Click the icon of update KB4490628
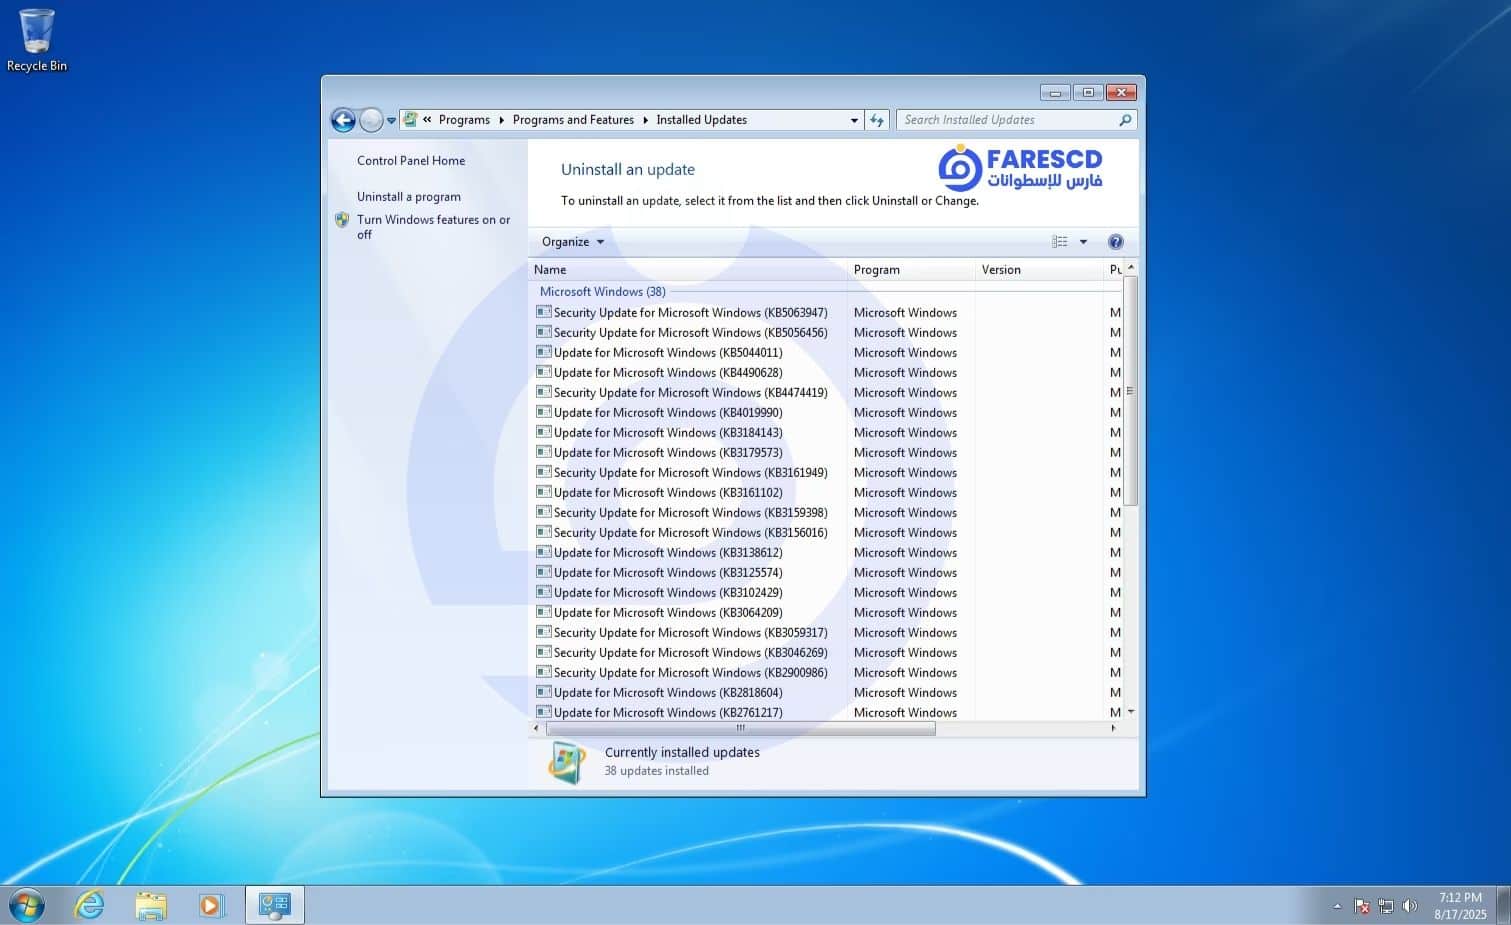 (x=544, y=372)
